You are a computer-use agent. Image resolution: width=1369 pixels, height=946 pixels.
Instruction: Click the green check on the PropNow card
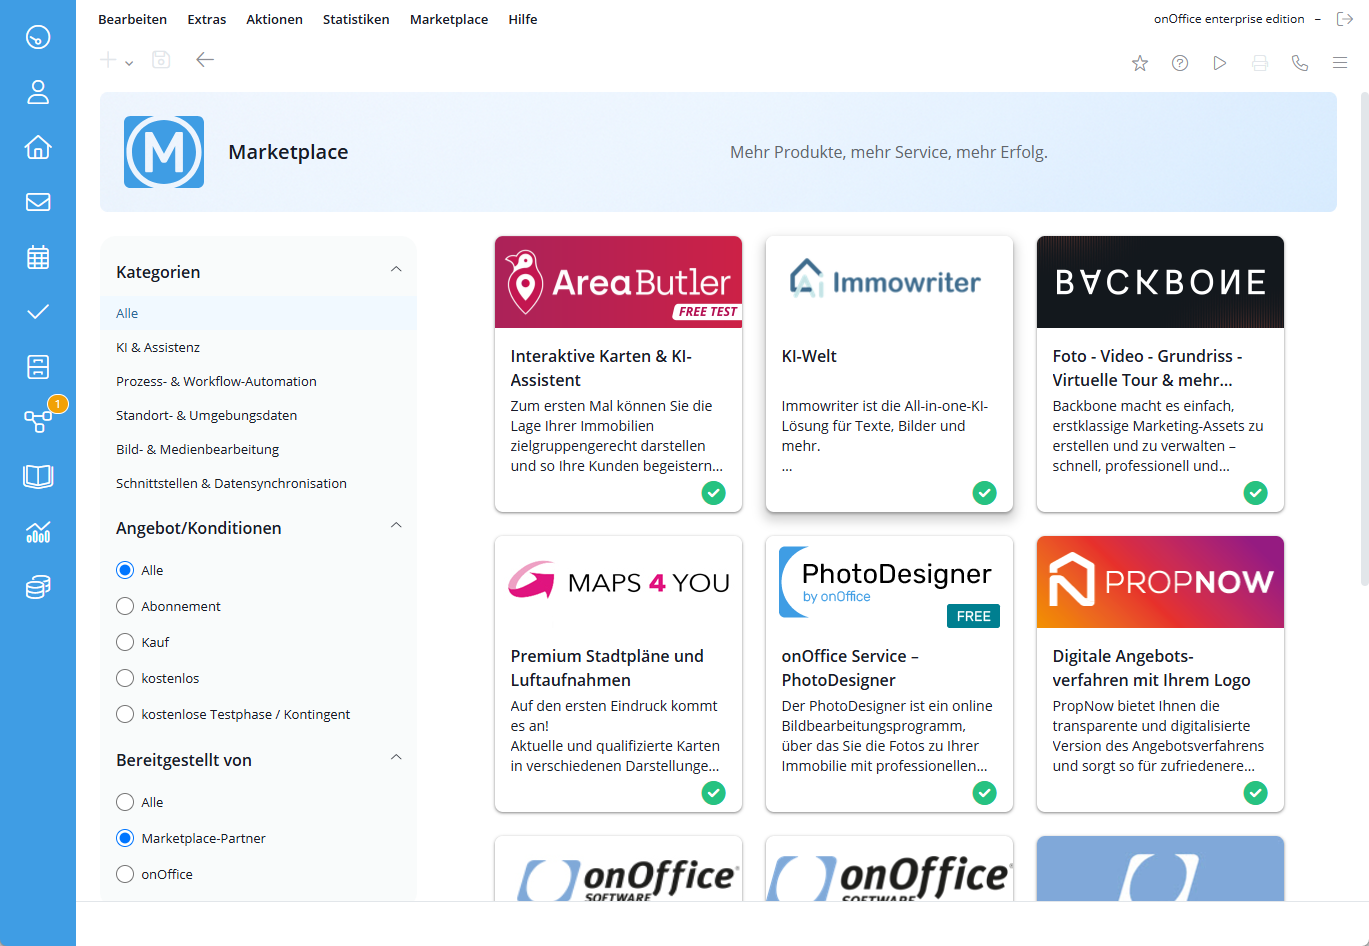pyautogui.click(x=1255, y=792)
